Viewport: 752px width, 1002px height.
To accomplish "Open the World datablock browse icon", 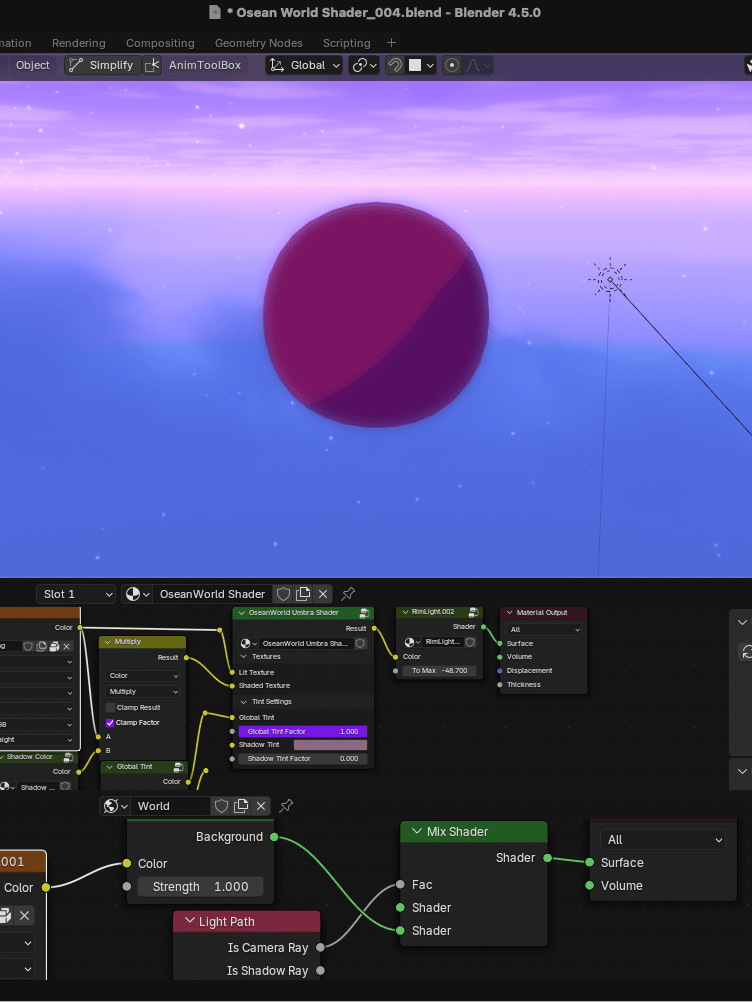I will coord(117,806).
